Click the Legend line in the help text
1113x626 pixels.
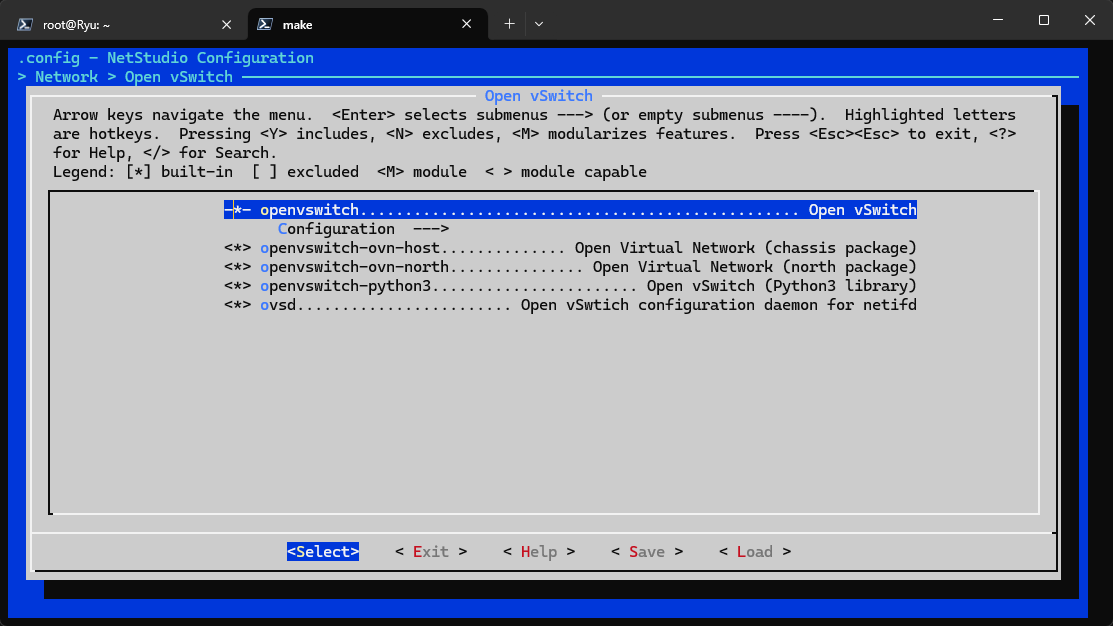[350, 172]
